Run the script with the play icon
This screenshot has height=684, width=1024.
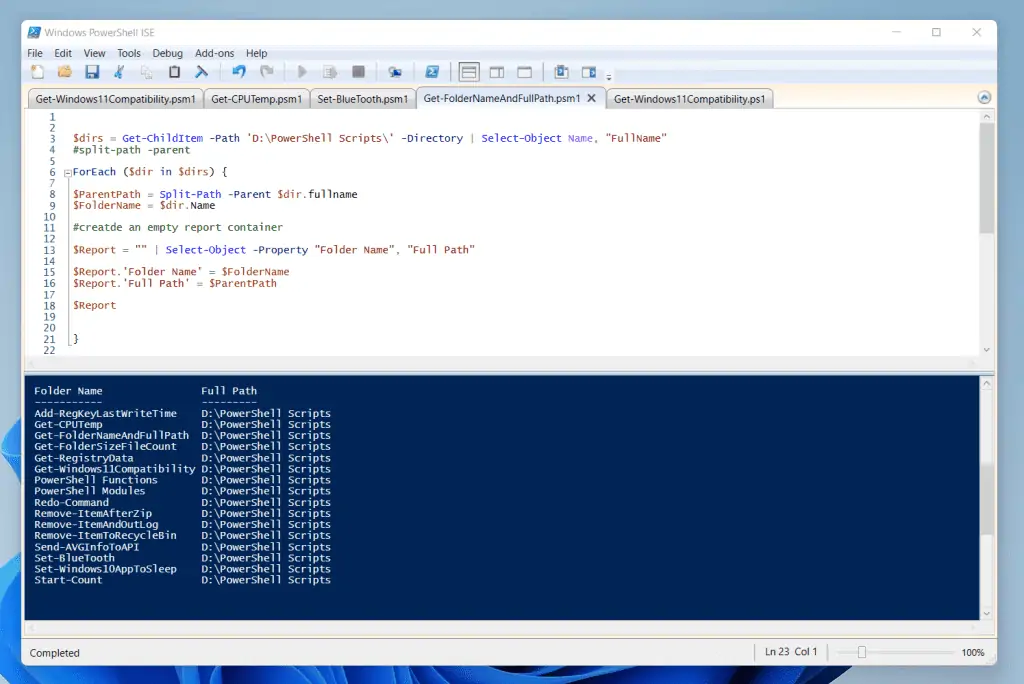pos(302,73)
